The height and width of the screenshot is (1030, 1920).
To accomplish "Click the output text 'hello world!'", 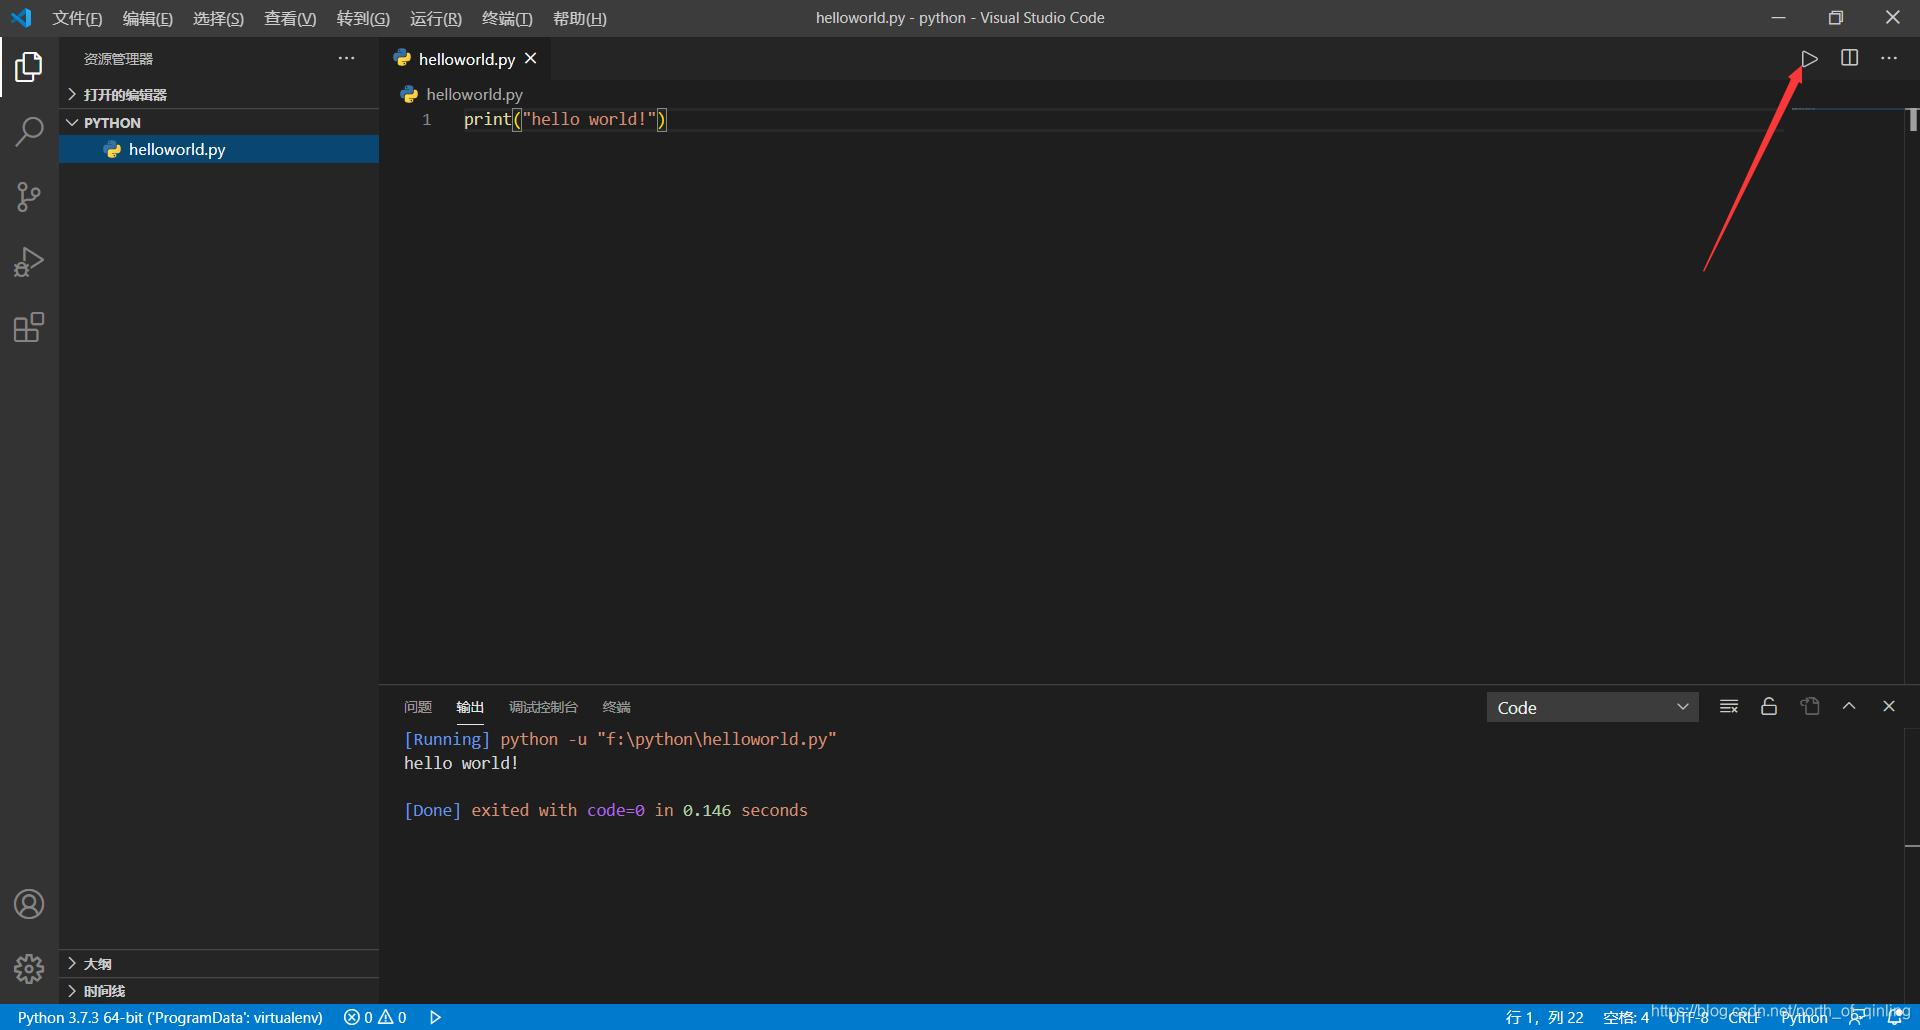I will [461, 763].
